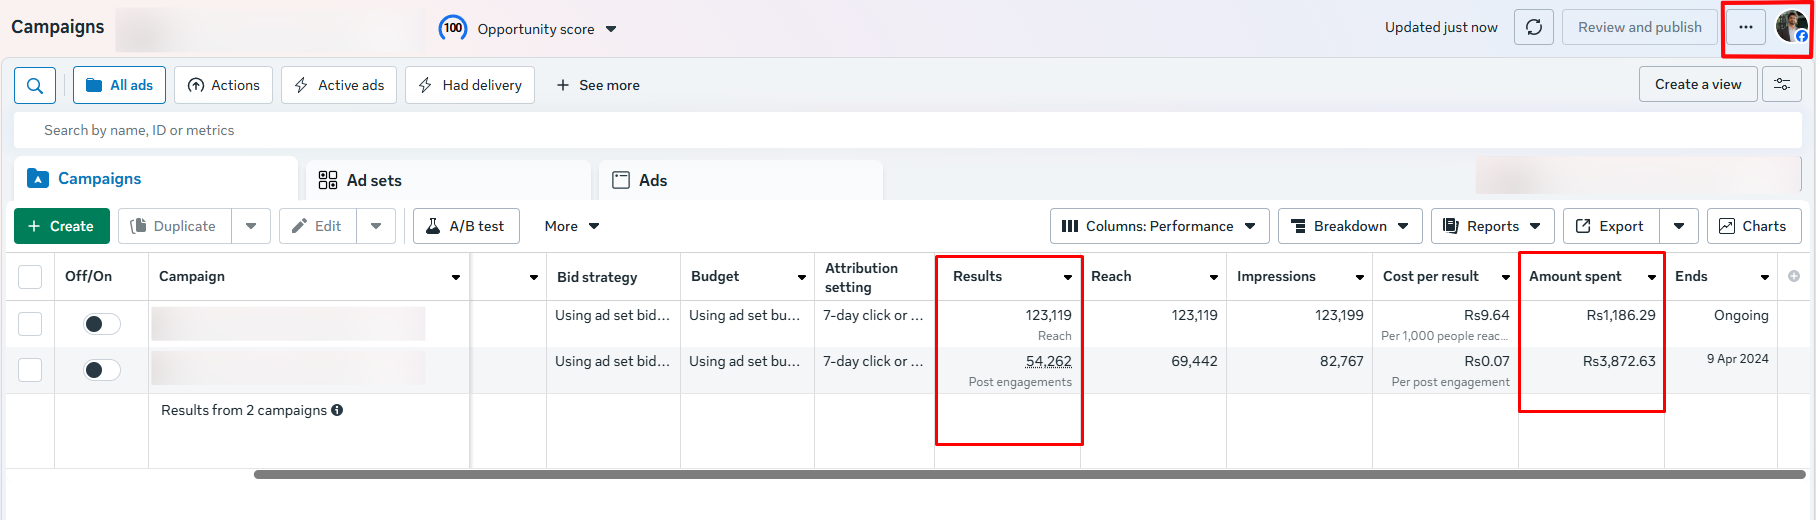The width and height of the screenshot is (1816, 520).
Task: Open the profile avatar menu
Action: click(1790, 27)
